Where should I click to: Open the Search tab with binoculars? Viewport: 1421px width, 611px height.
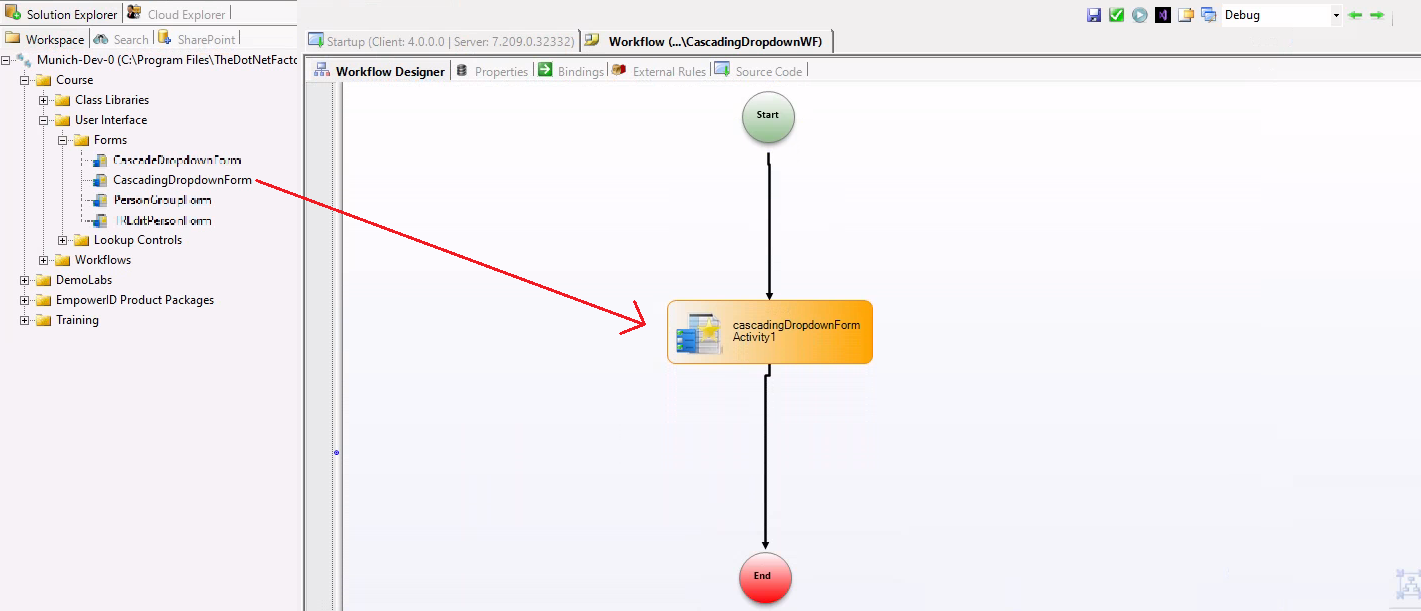coord(121,39)
